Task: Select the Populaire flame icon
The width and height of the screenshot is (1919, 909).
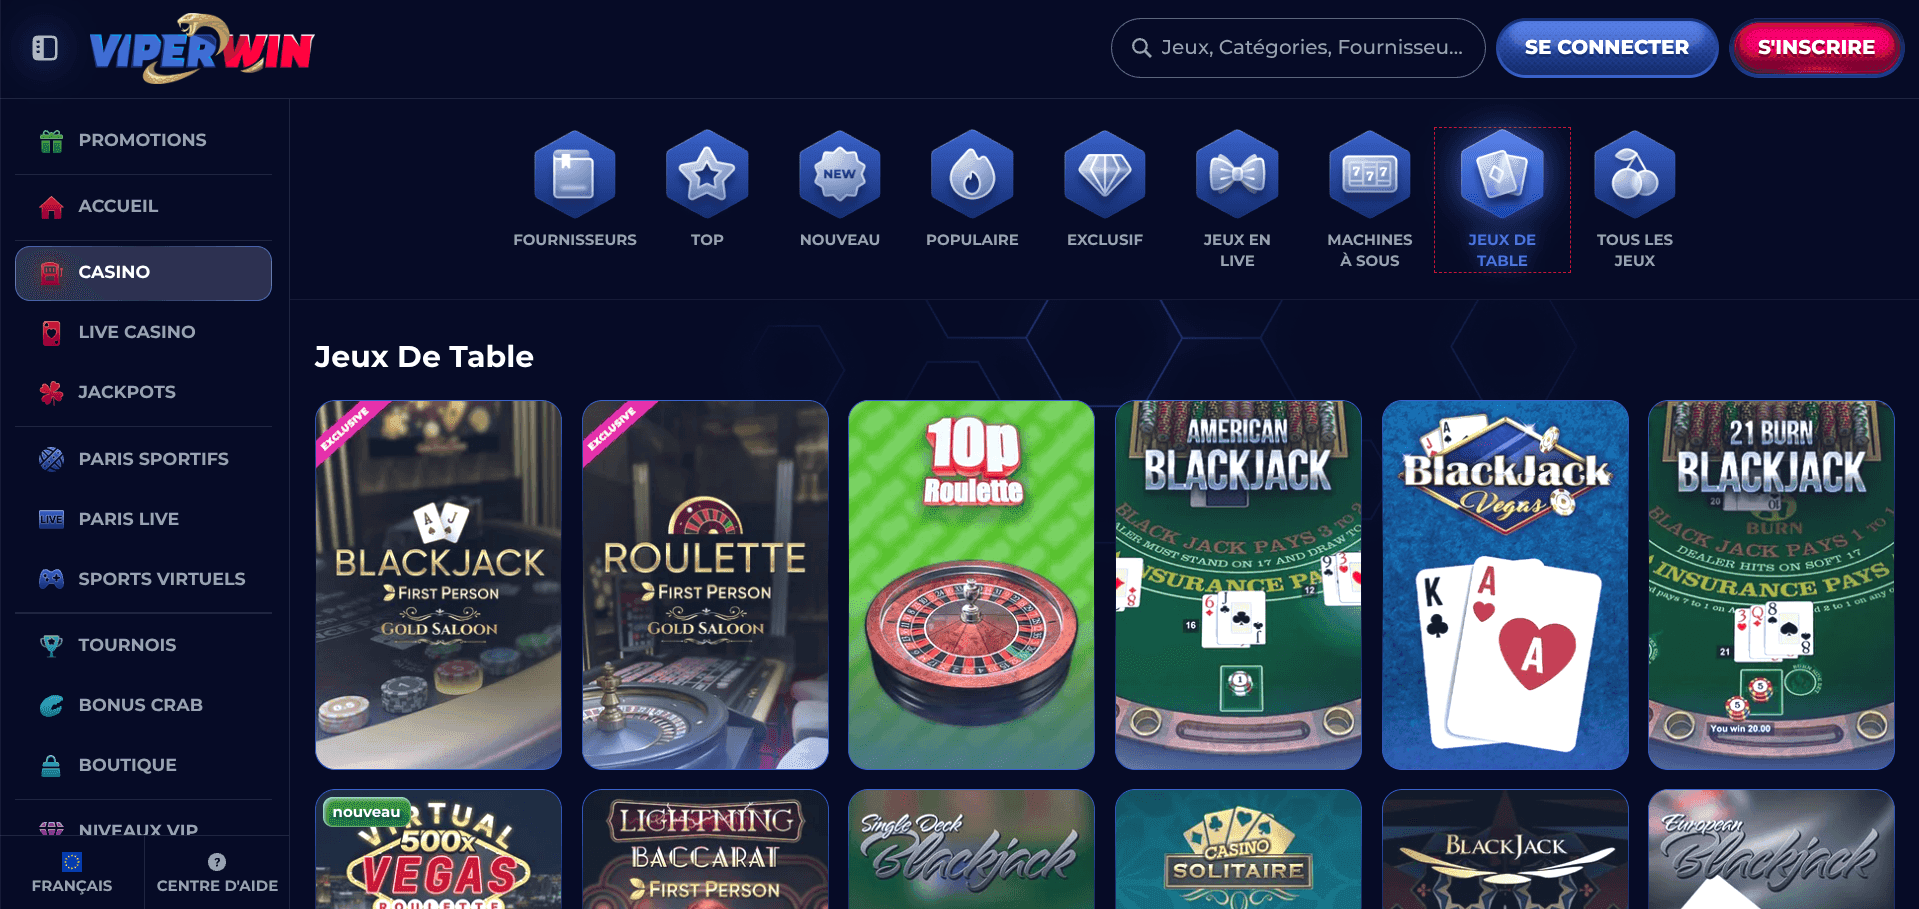Action: coord(972,175)
